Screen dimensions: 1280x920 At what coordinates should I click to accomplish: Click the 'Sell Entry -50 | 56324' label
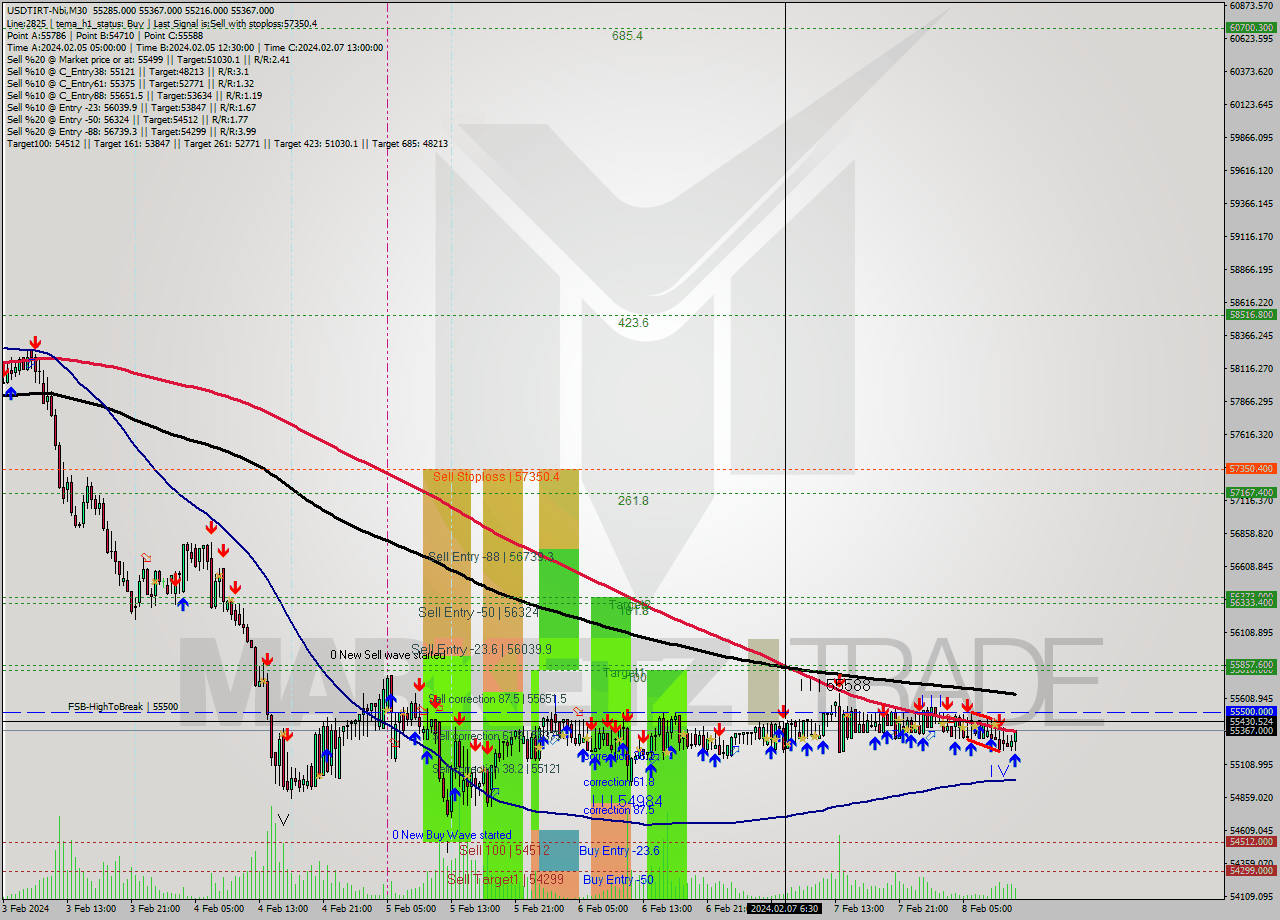(479, 612)
